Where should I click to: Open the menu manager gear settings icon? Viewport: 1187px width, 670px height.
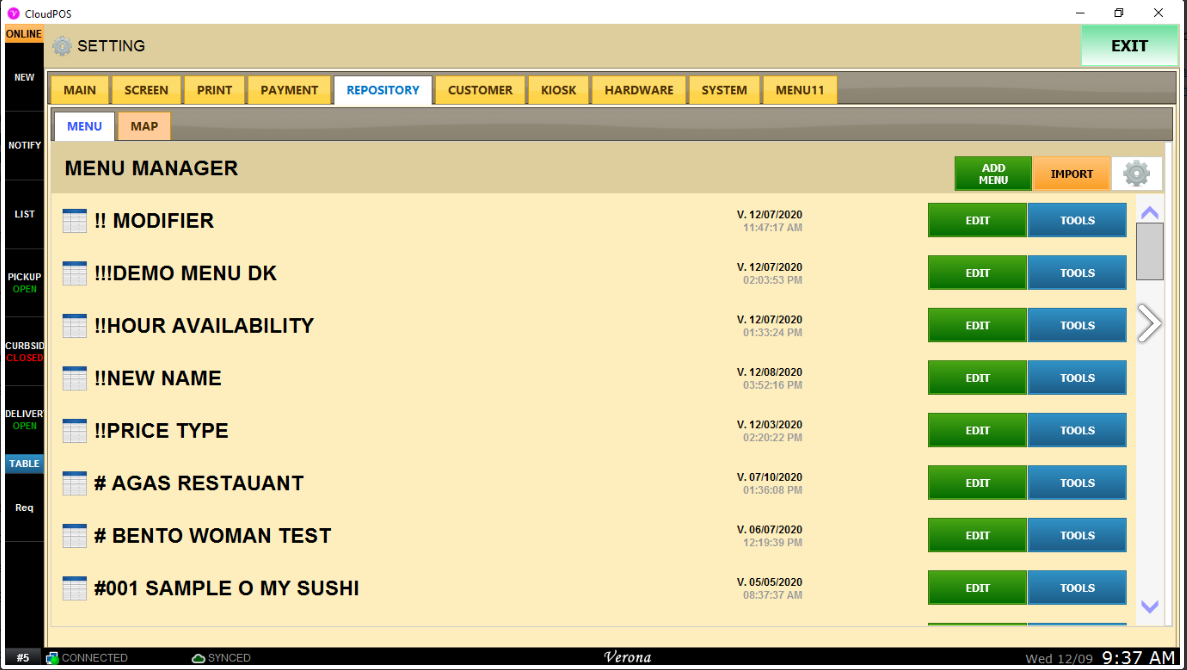point(1136,173)
